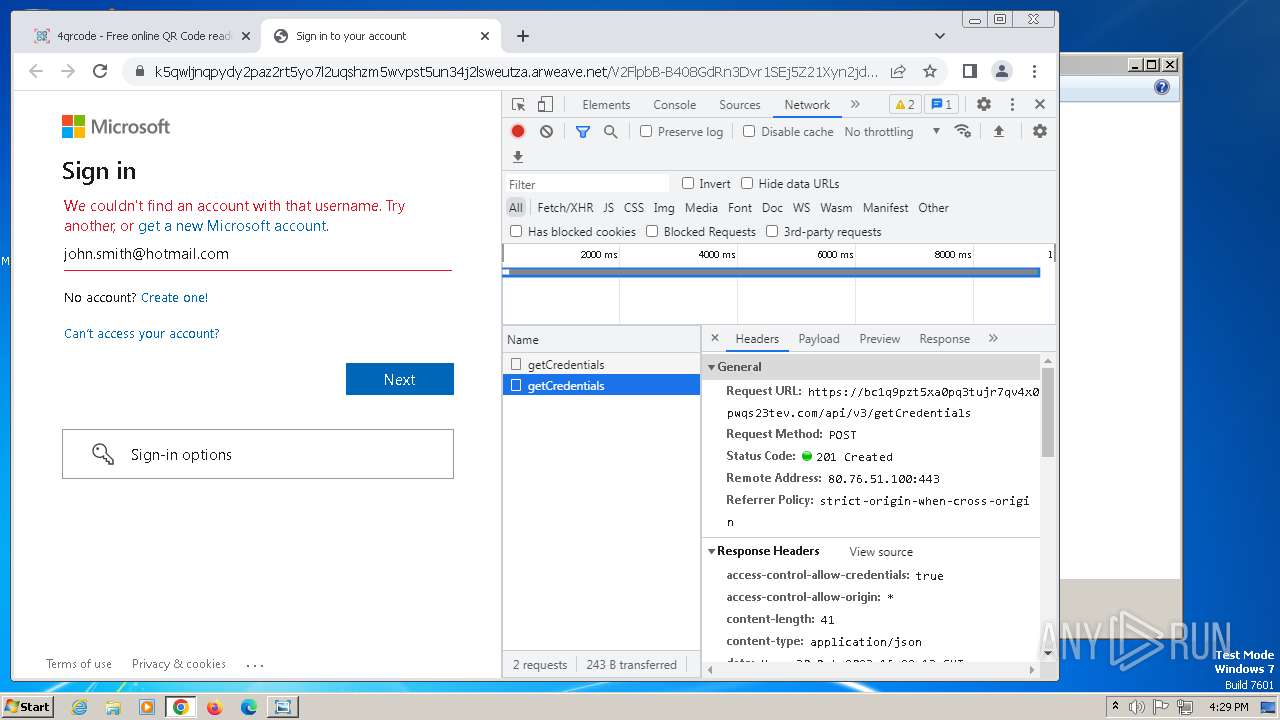The width and height of the screenshot is (1280, 720).
Task: Enable 3rd-party requests checkbox
Action: 772,231
